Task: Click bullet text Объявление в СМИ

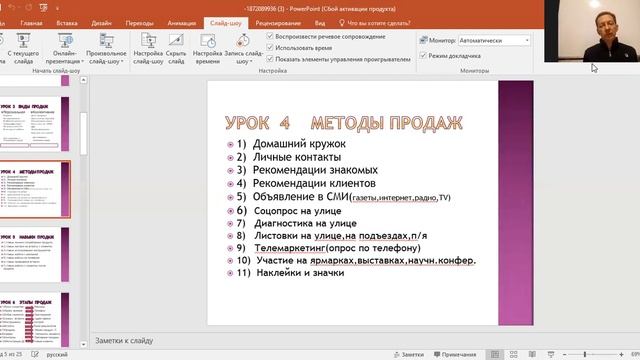Action: click(301, 197)
